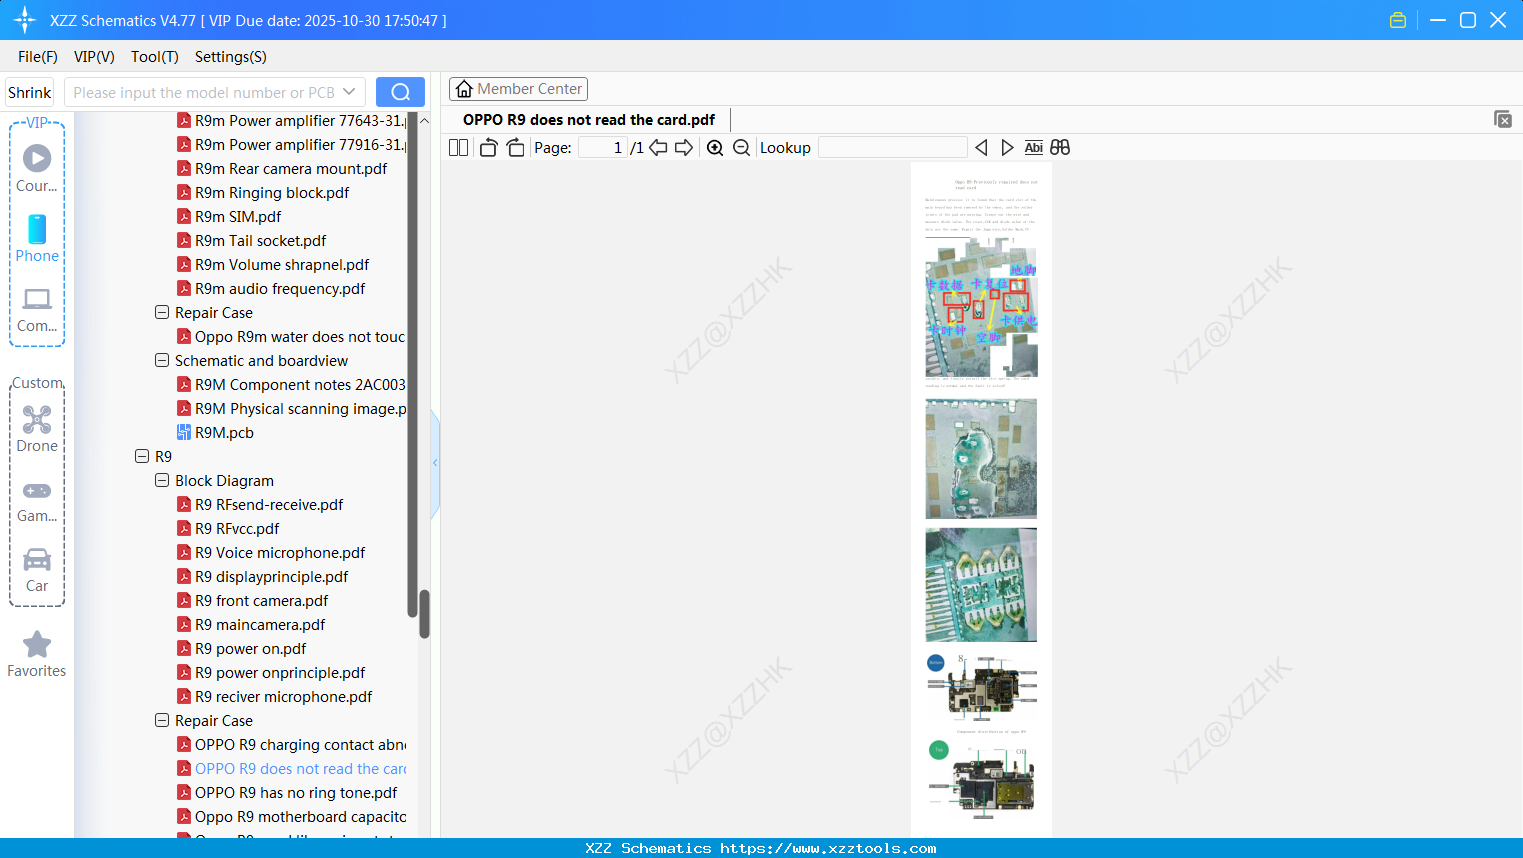Zoom in on the PDF
Image resolution: width=1523 pixels, height=858 pixels.
point(715,148)
